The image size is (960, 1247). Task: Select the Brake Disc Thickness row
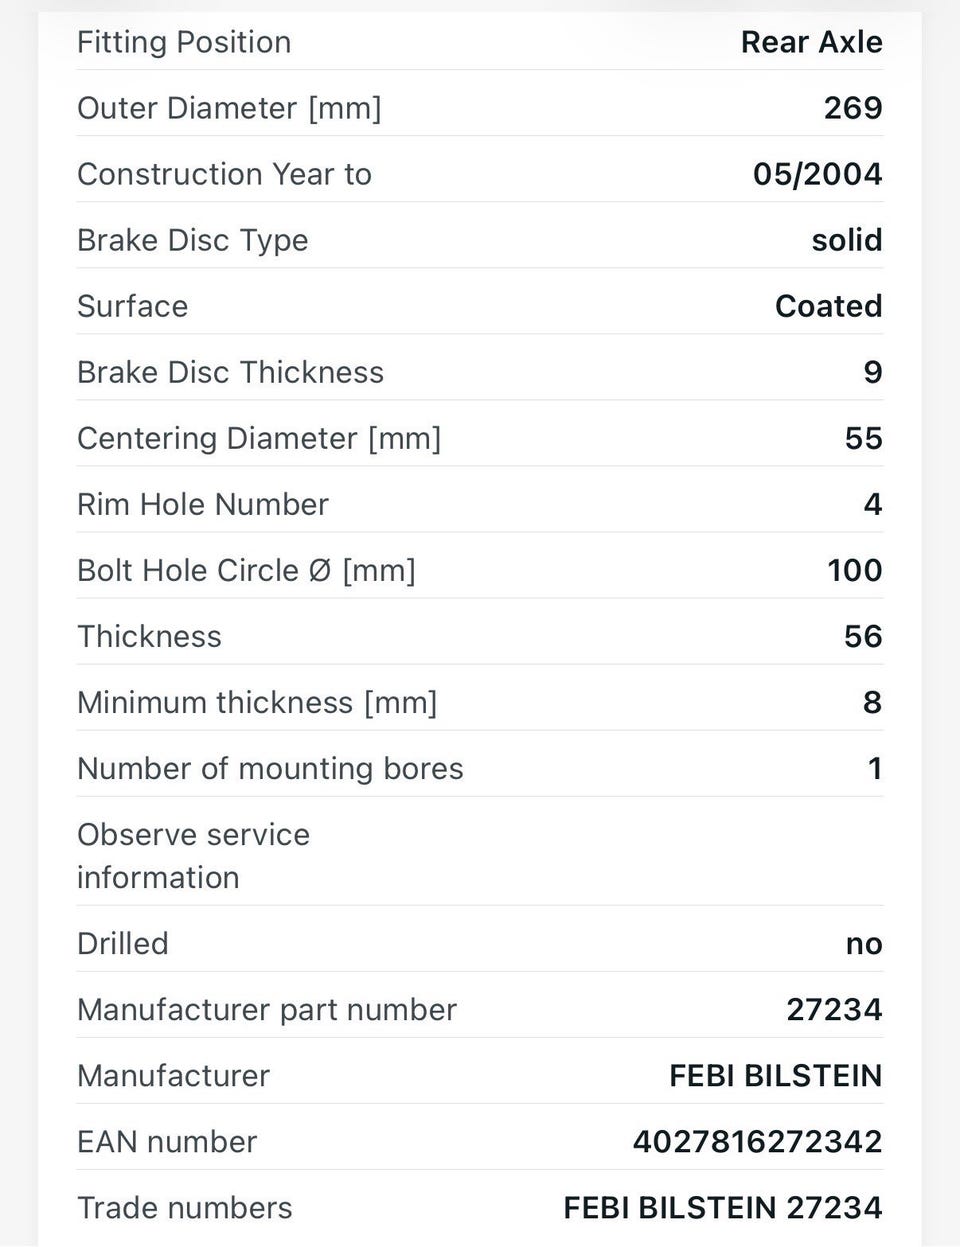[x=480, y=372]
